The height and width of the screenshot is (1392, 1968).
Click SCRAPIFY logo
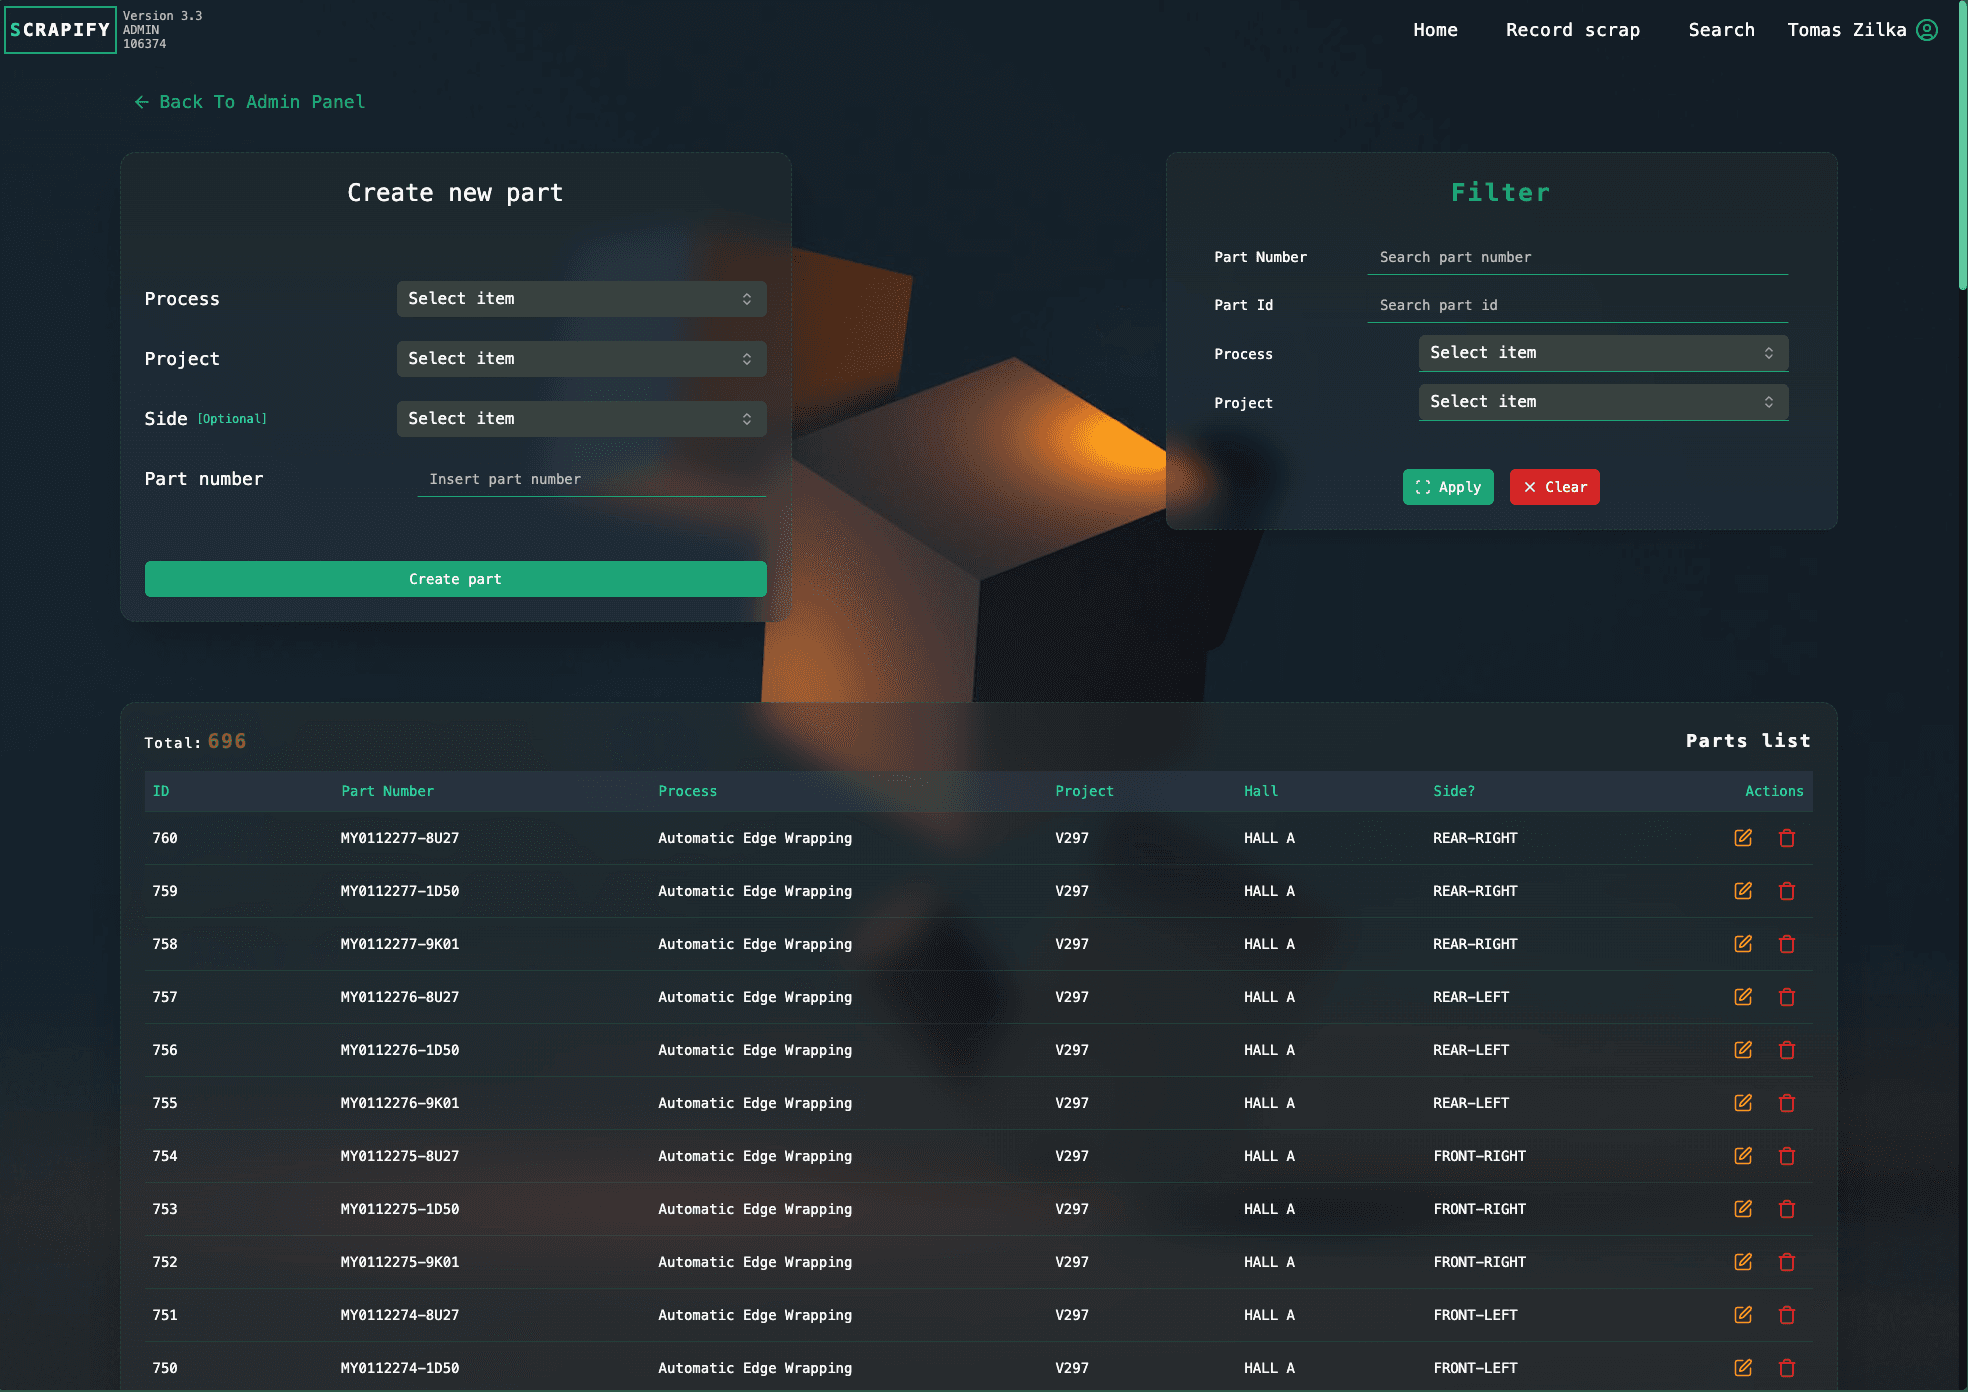point(60,30)
